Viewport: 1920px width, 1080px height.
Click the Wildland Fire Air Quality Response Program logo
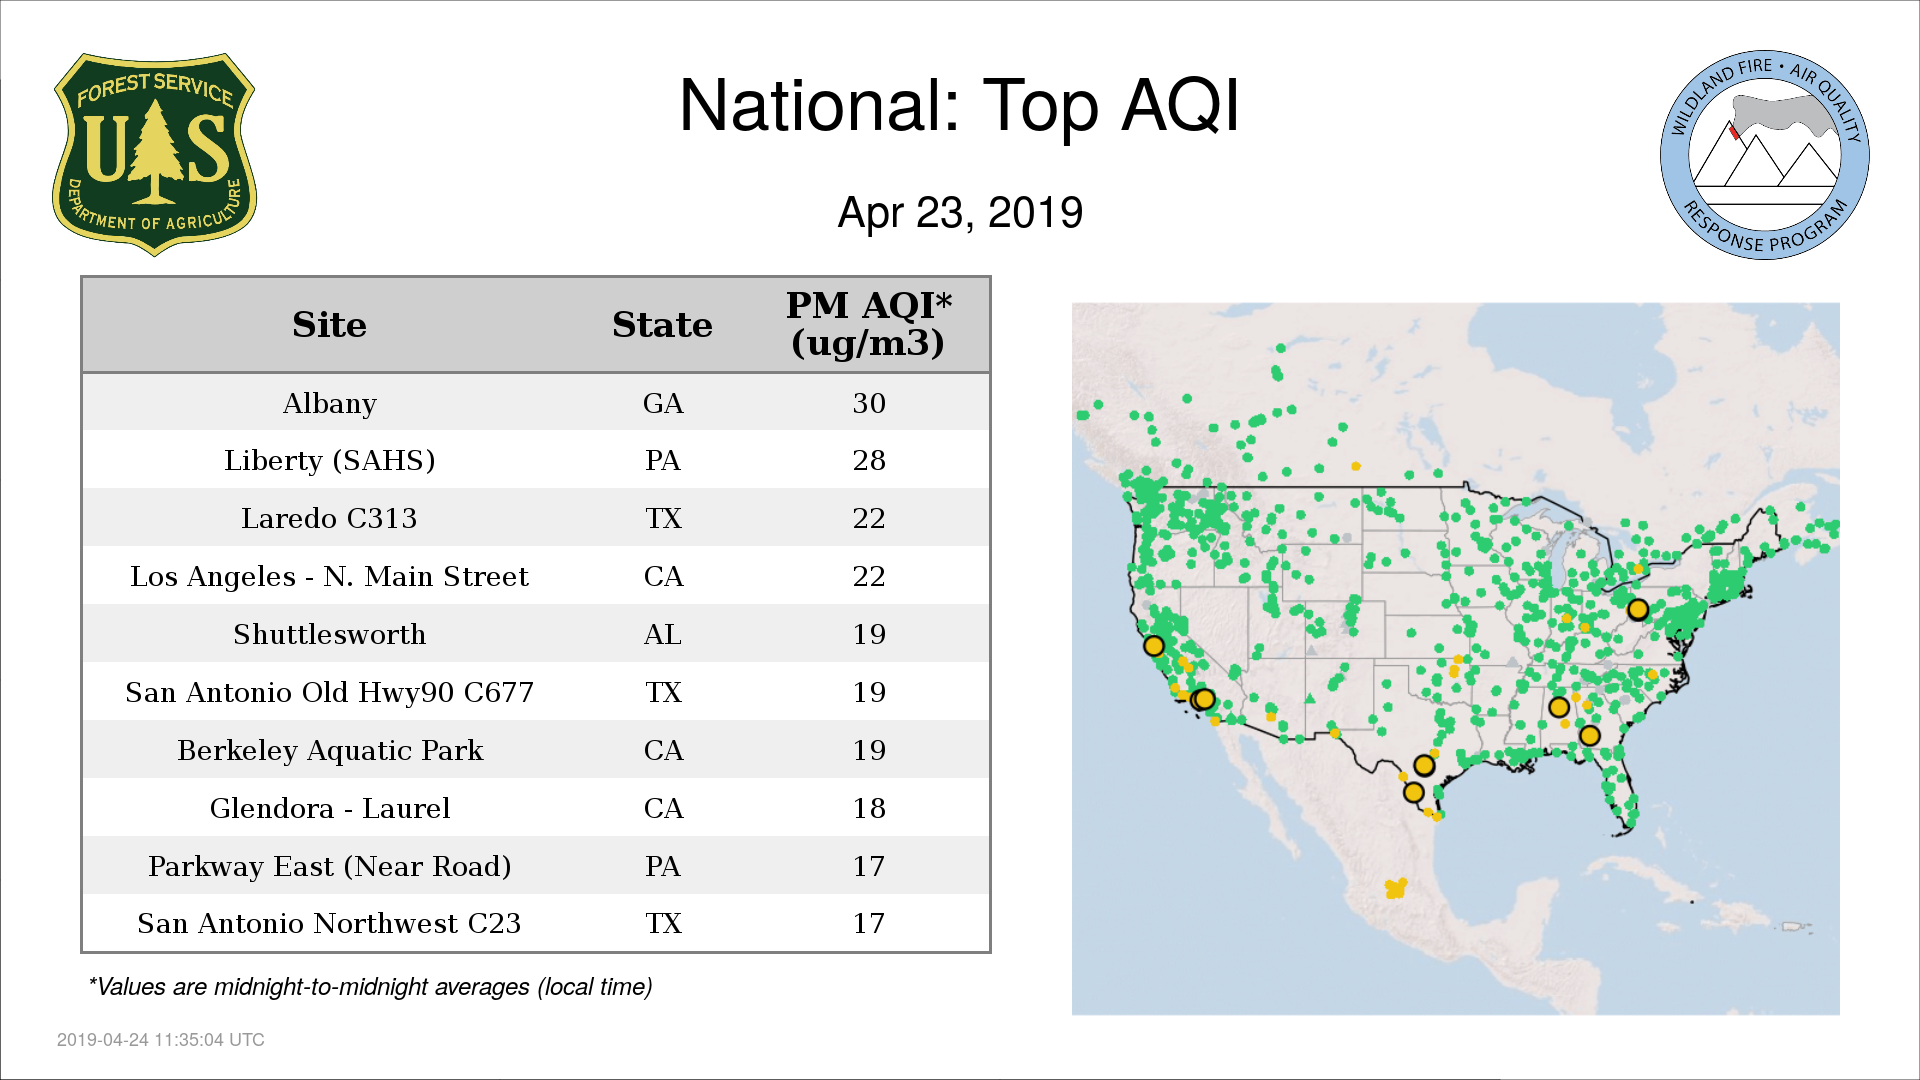coord(1764,155)
